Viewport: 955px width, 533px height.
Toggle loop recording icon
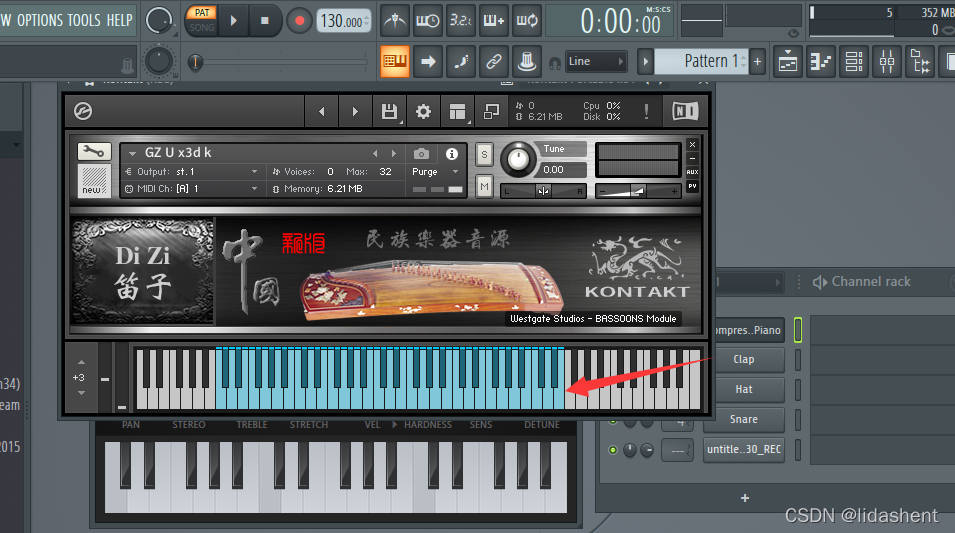point(526,21)
